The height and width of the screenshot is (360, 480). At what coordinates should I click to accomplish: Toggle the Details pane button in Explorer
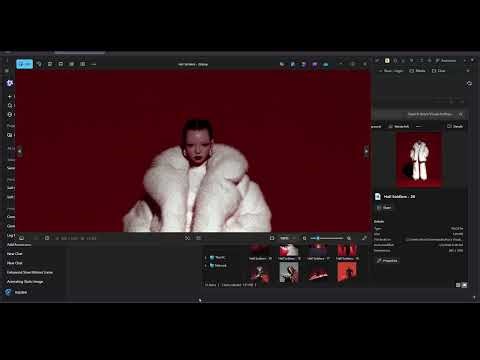tap(455, 126)
